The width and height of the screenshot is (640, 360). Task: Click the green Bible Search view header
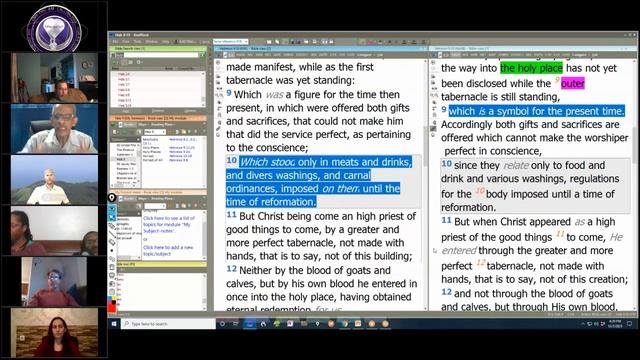(x=158, y=49)
